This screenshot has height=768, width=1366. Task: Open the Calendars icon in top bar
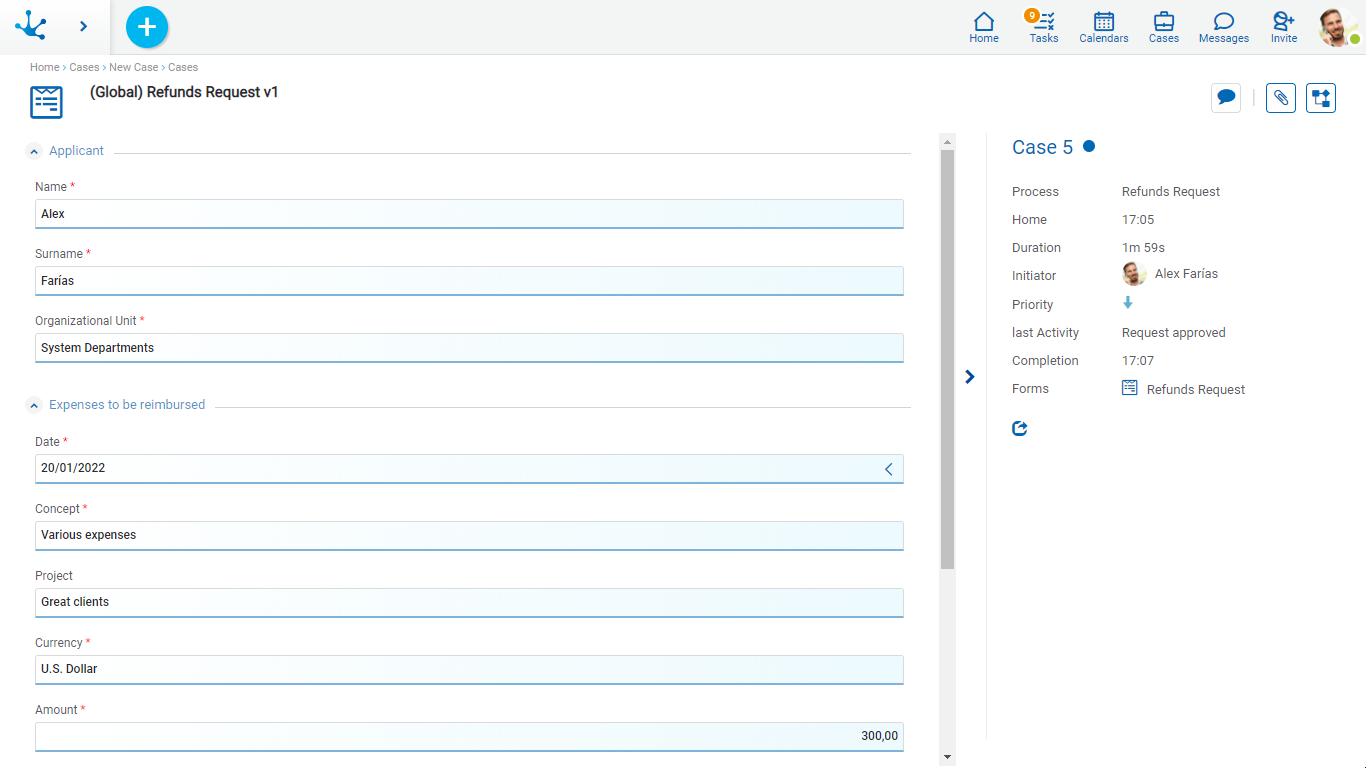[1104, 27]
